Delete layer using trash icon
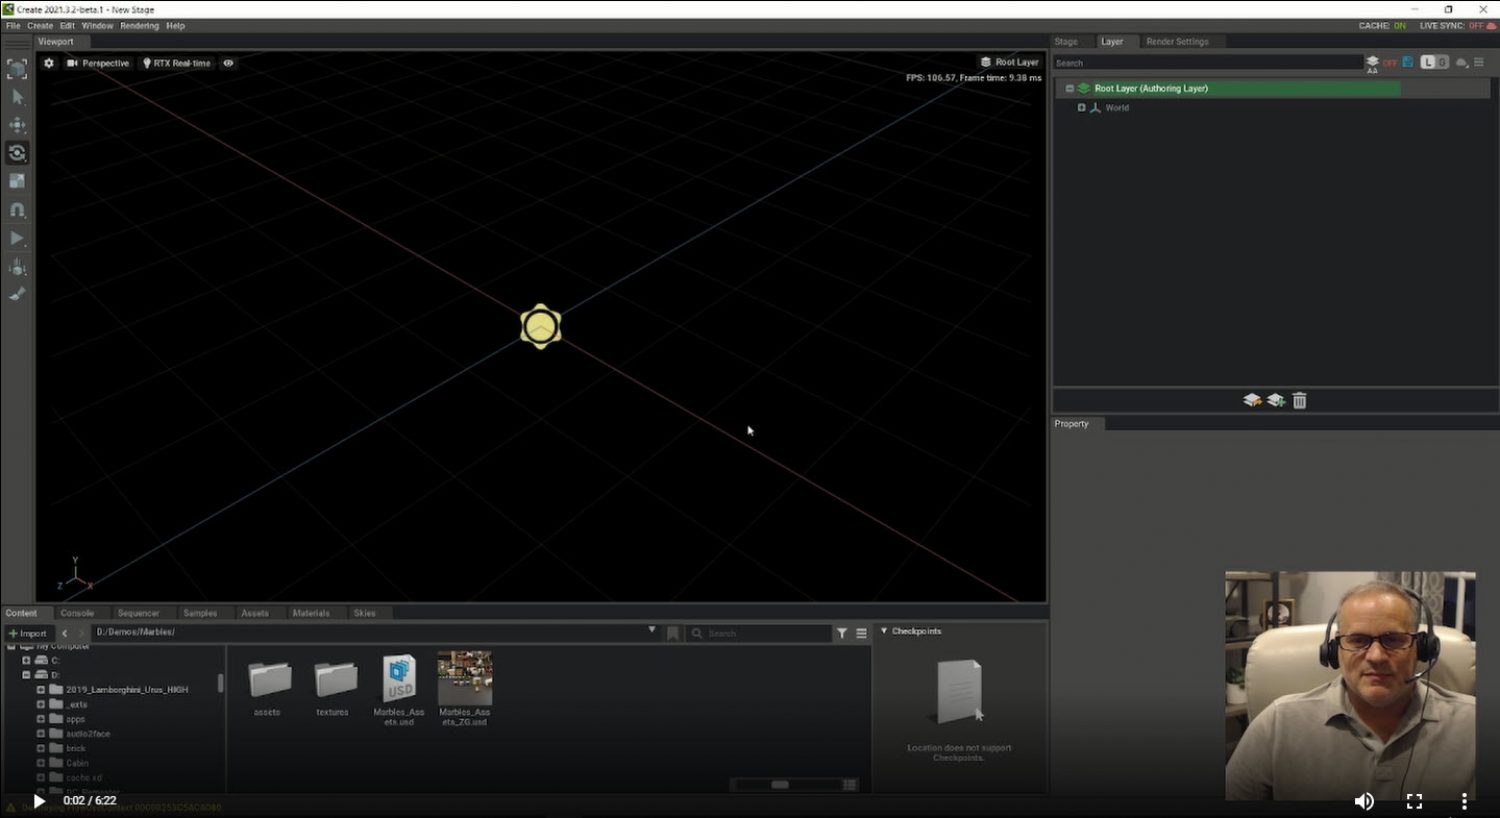 click(1299, 401)
